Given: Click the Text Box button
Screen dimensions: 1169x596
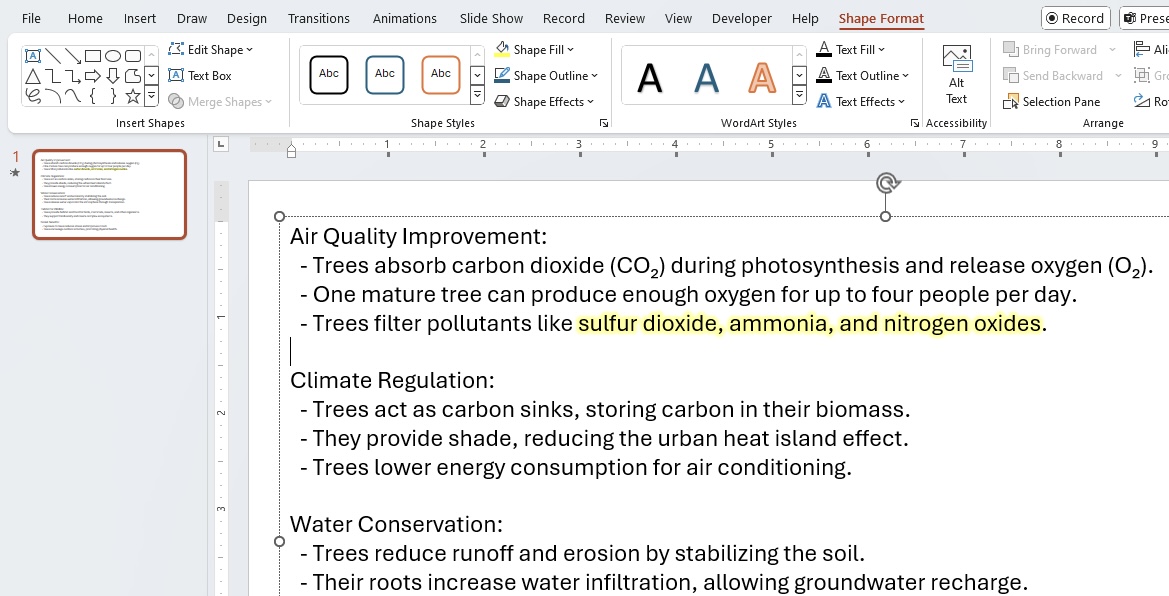Looking at the screenshot, I should [200, 75].
